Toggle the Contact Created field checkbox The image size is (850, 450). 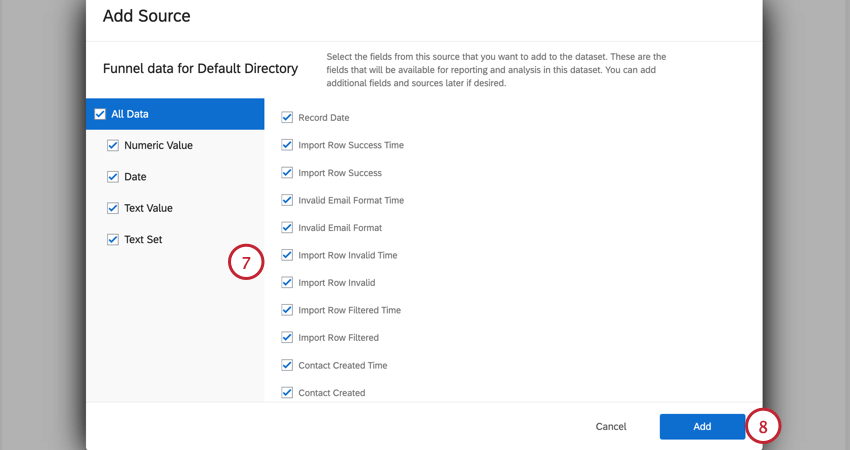point(287,392)
